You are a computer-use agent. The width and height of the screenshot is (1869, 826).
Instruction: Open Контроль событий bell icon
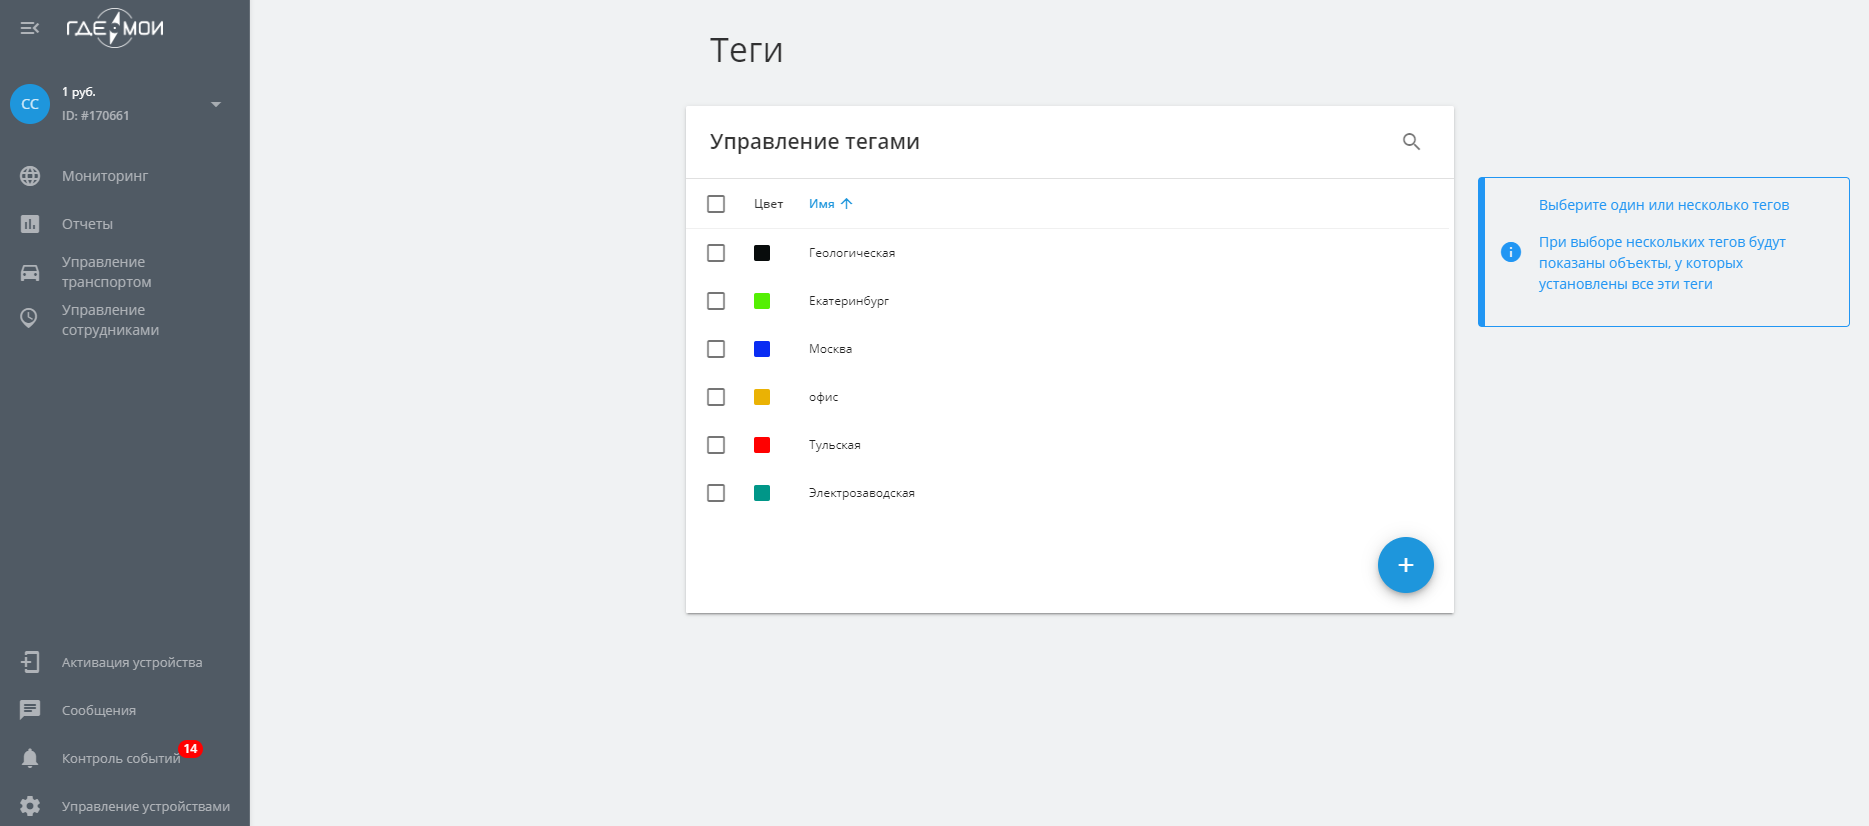[x=30, y=758]
